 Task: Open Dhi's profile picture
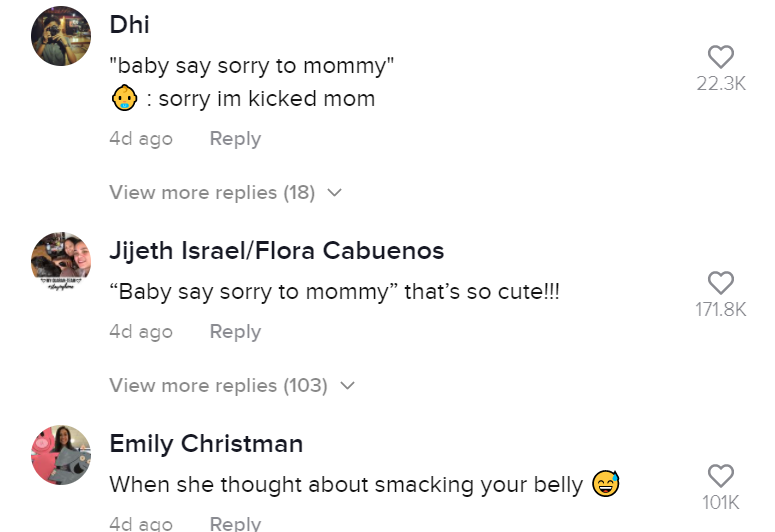coord(61,35)
